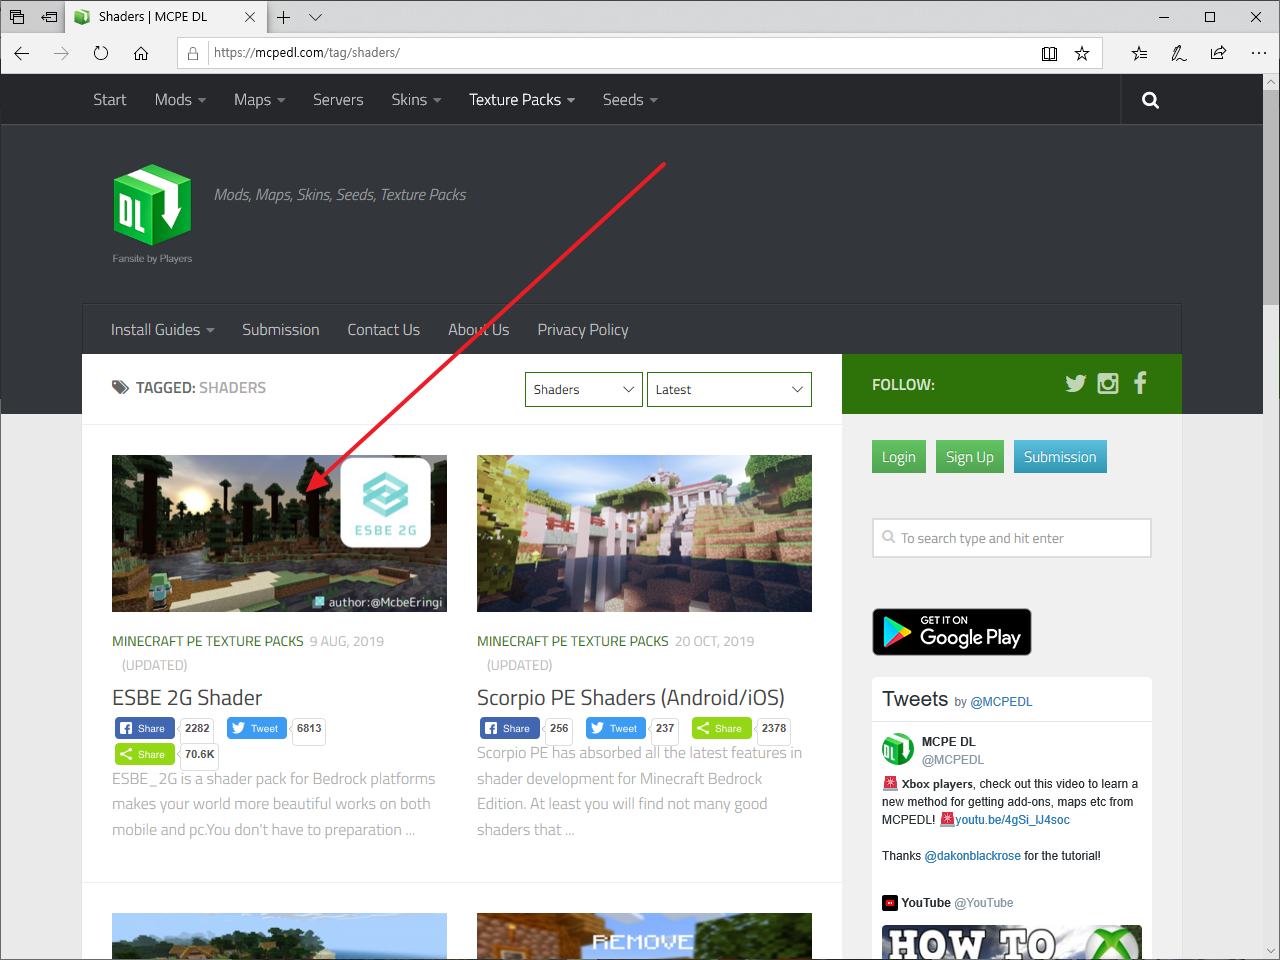Screen dimensions: 1280x960
Task: Open the Privacy Policy page
Action: (583, 330)
